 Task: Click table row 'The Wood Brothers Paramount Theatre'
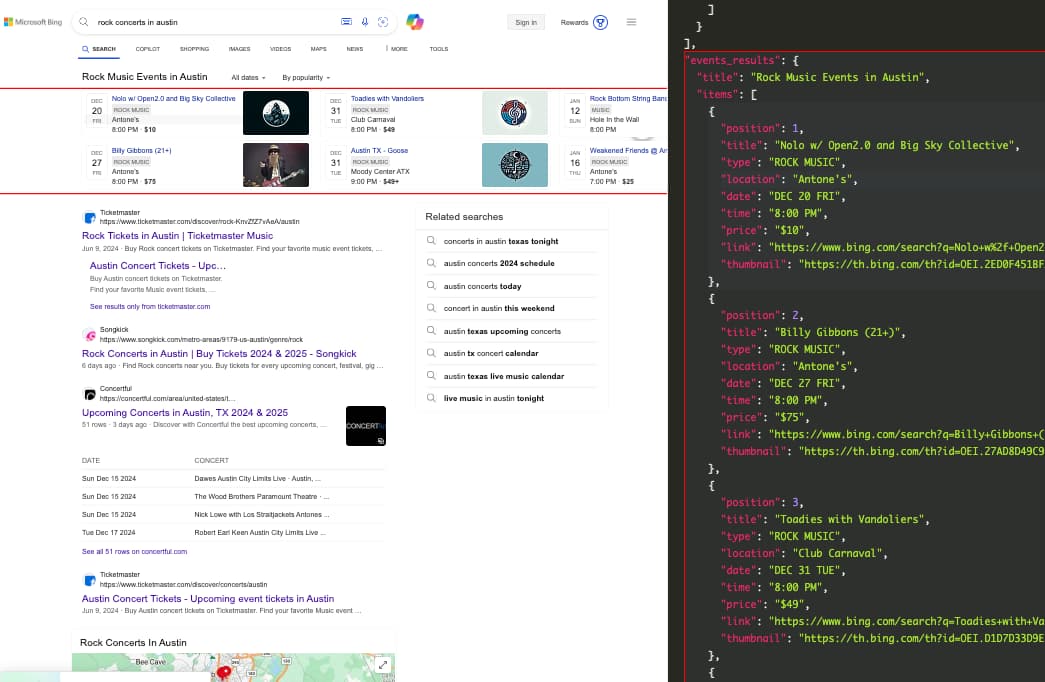pos(233,497)
